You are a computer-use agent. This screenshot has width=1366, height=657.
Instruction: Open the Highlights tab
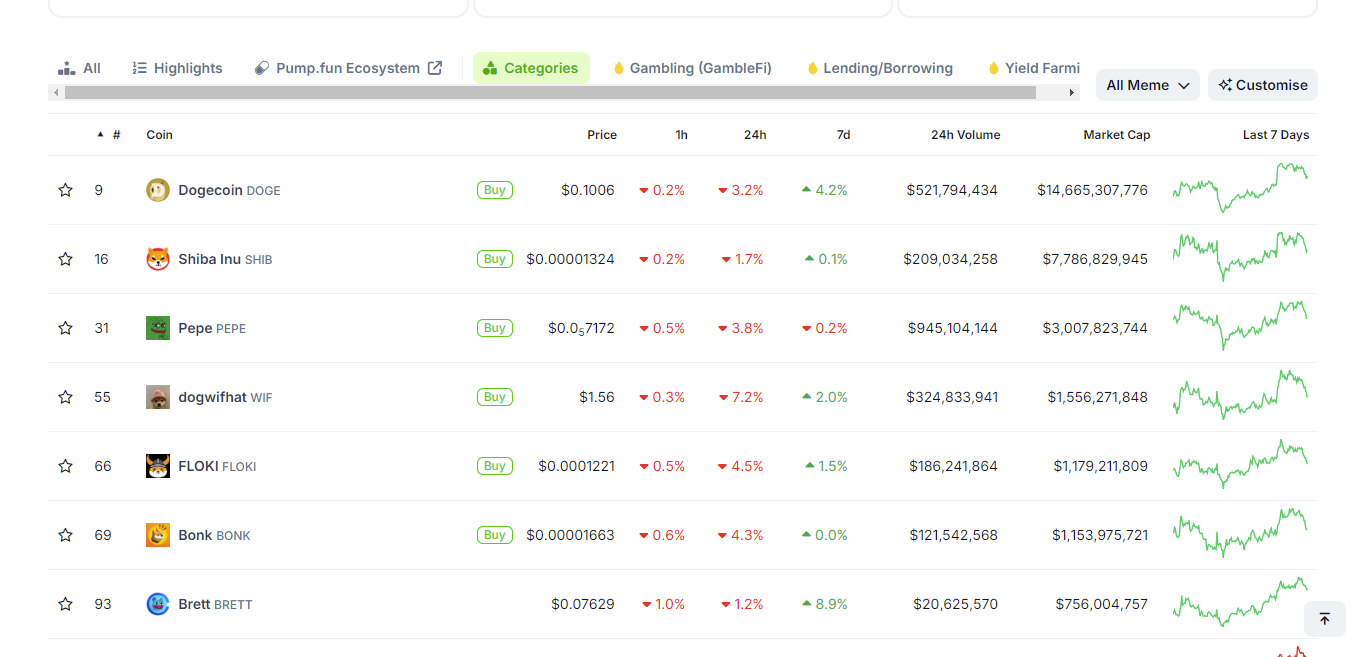coord(178,68)
